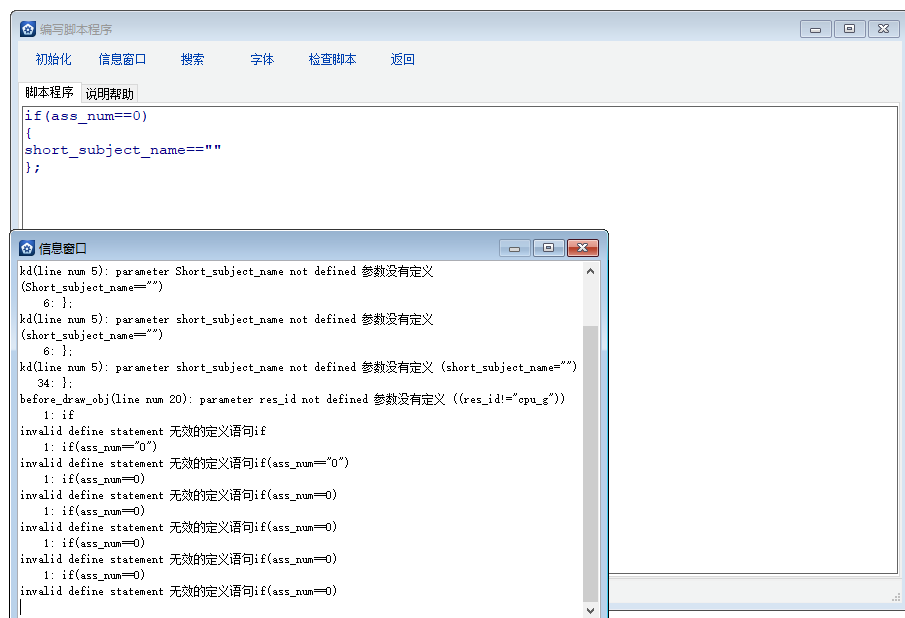This screenshot has height=618, width=905.
Task: Click the 搜索 toolbar item
Action: pyautogui.click(x=192, y=60)
